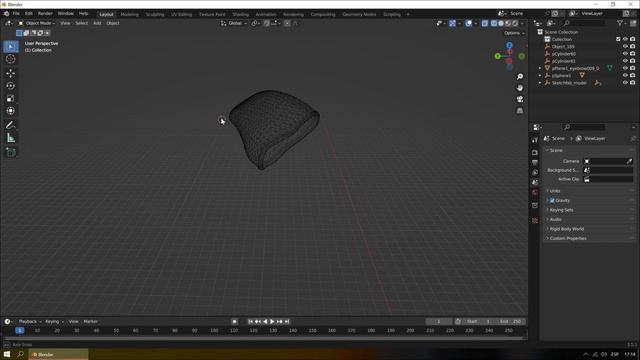Switch to the Shading workspace tab
Viewport: 640px width, 360px height.
coord(240,14)
